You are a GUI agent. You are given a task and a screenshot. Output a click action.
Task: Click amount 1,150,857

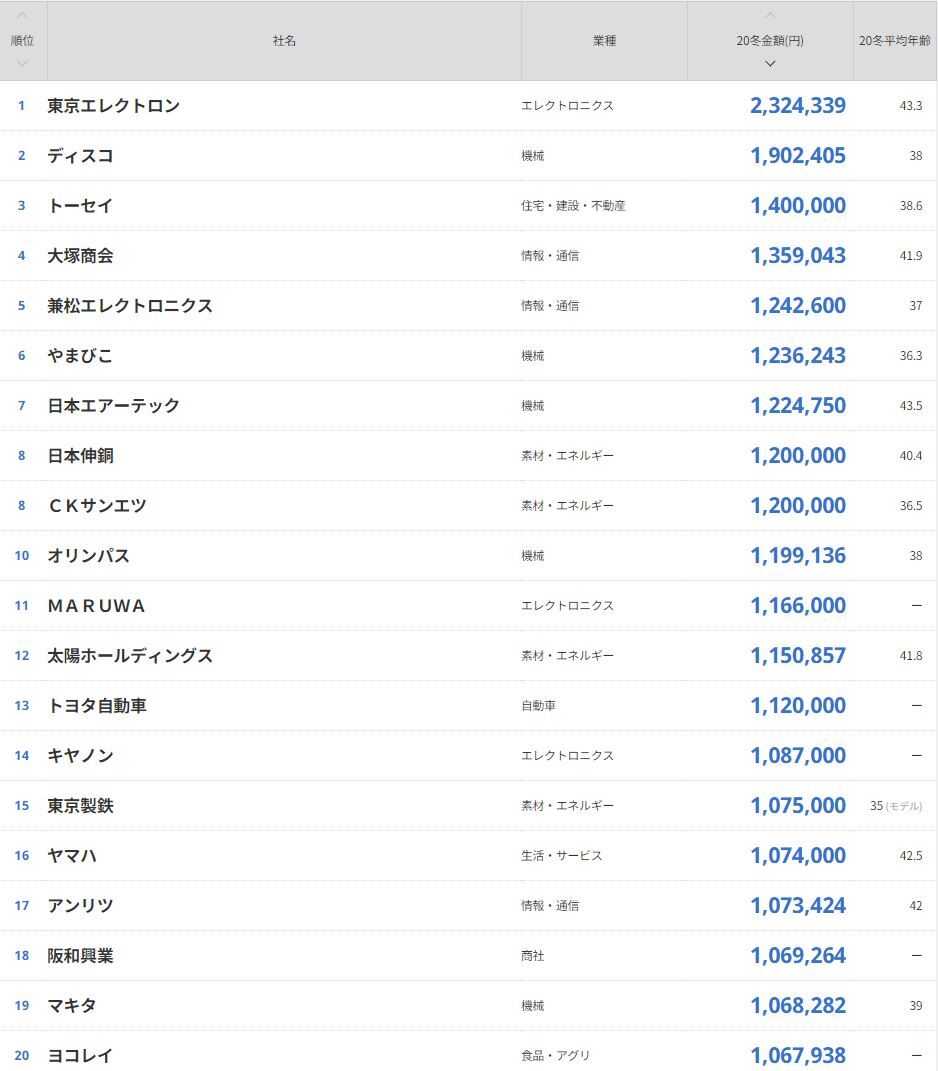[798, 656]
